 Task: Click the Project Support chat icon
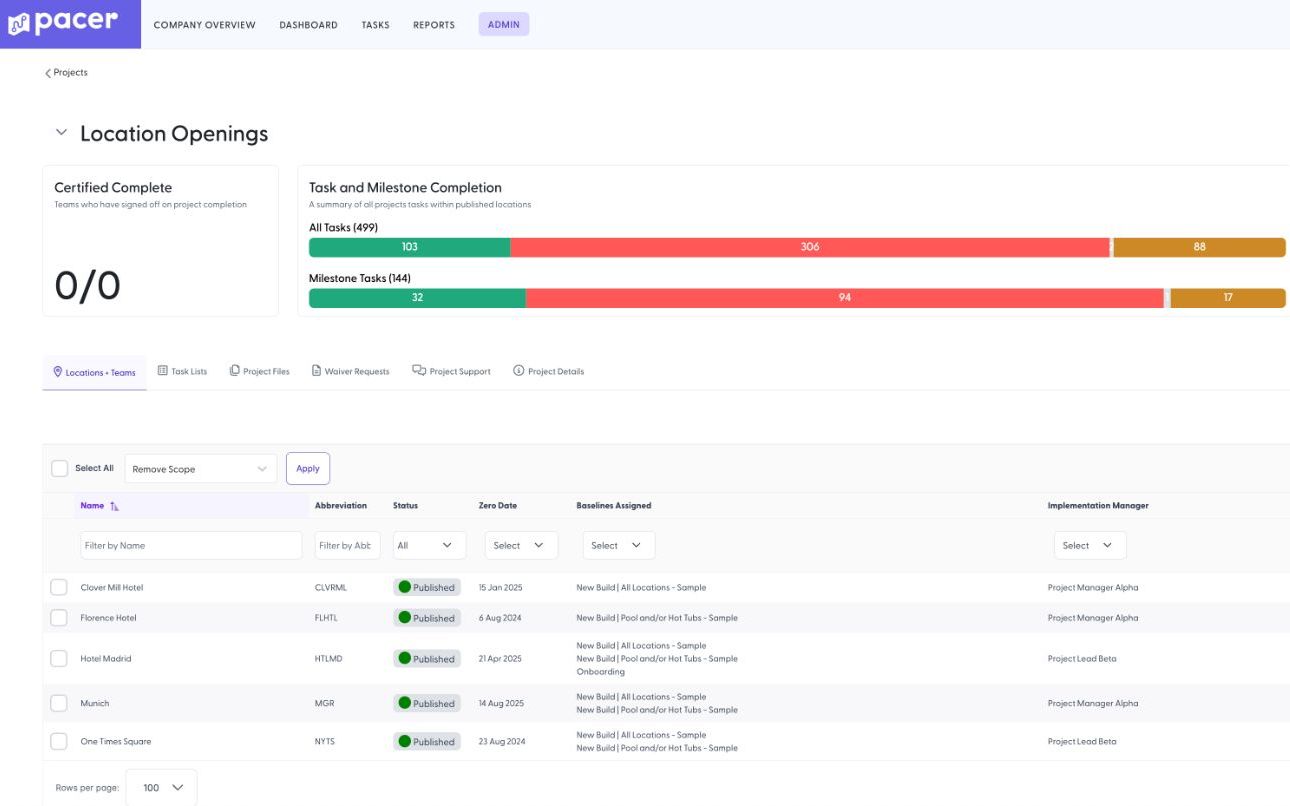coord(419,371)
